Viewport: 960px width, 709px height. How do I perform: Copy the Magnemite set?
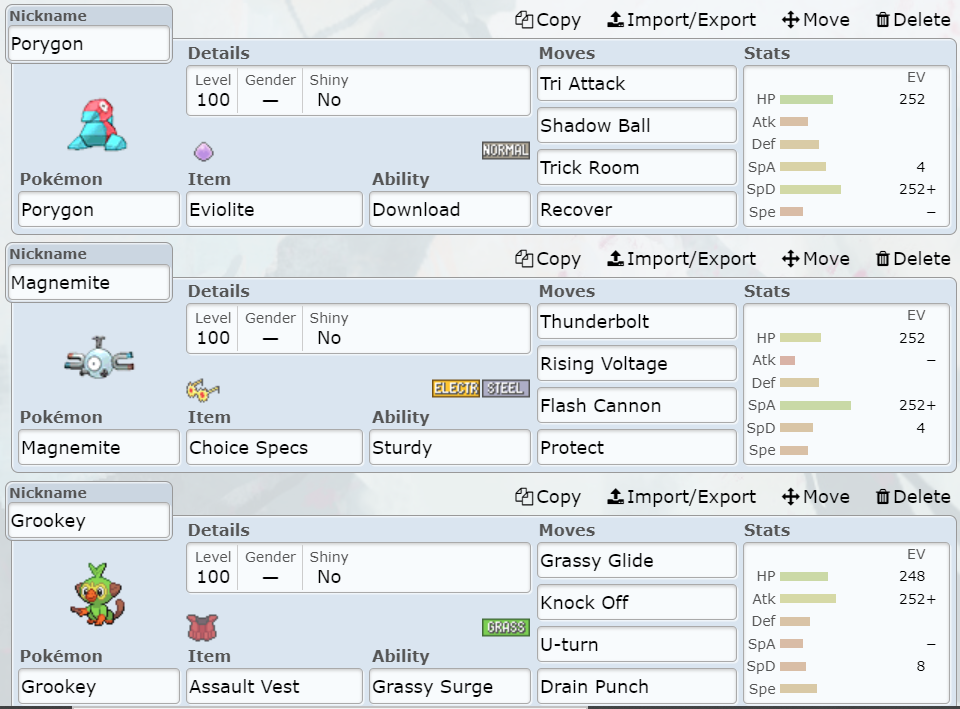548,259
